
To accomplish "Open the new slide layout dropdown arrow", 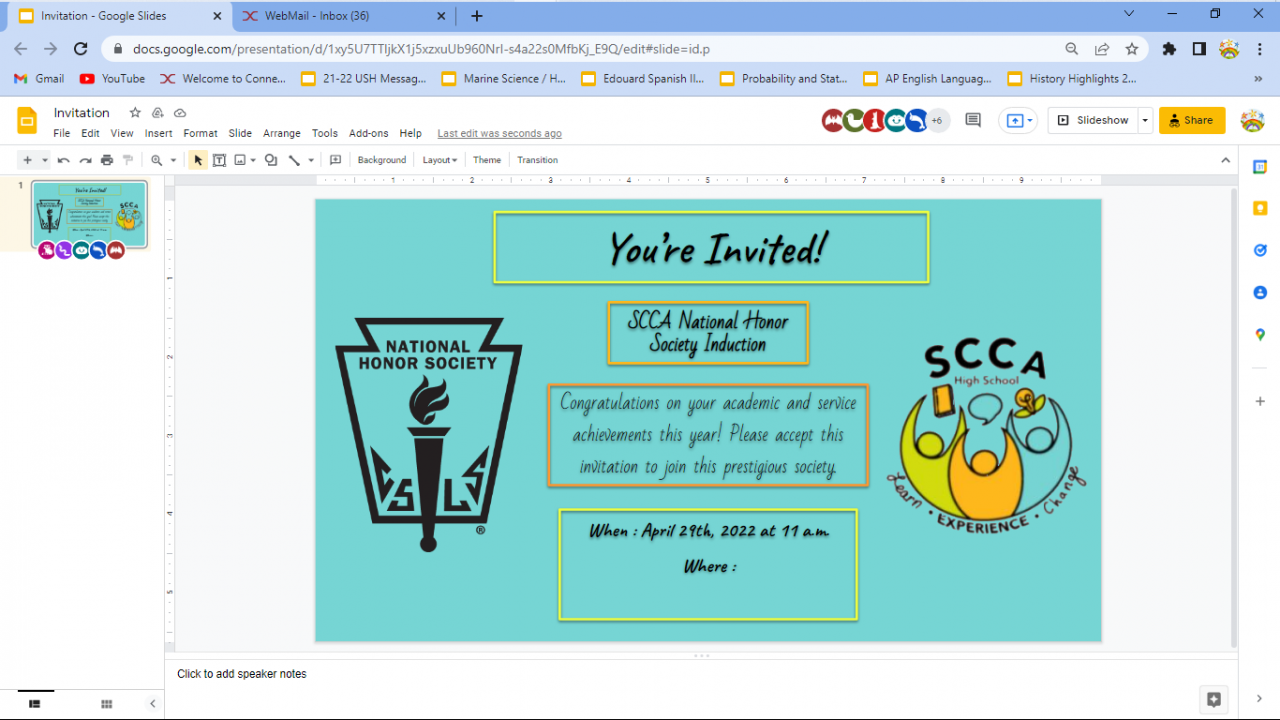I will point(45,160).
